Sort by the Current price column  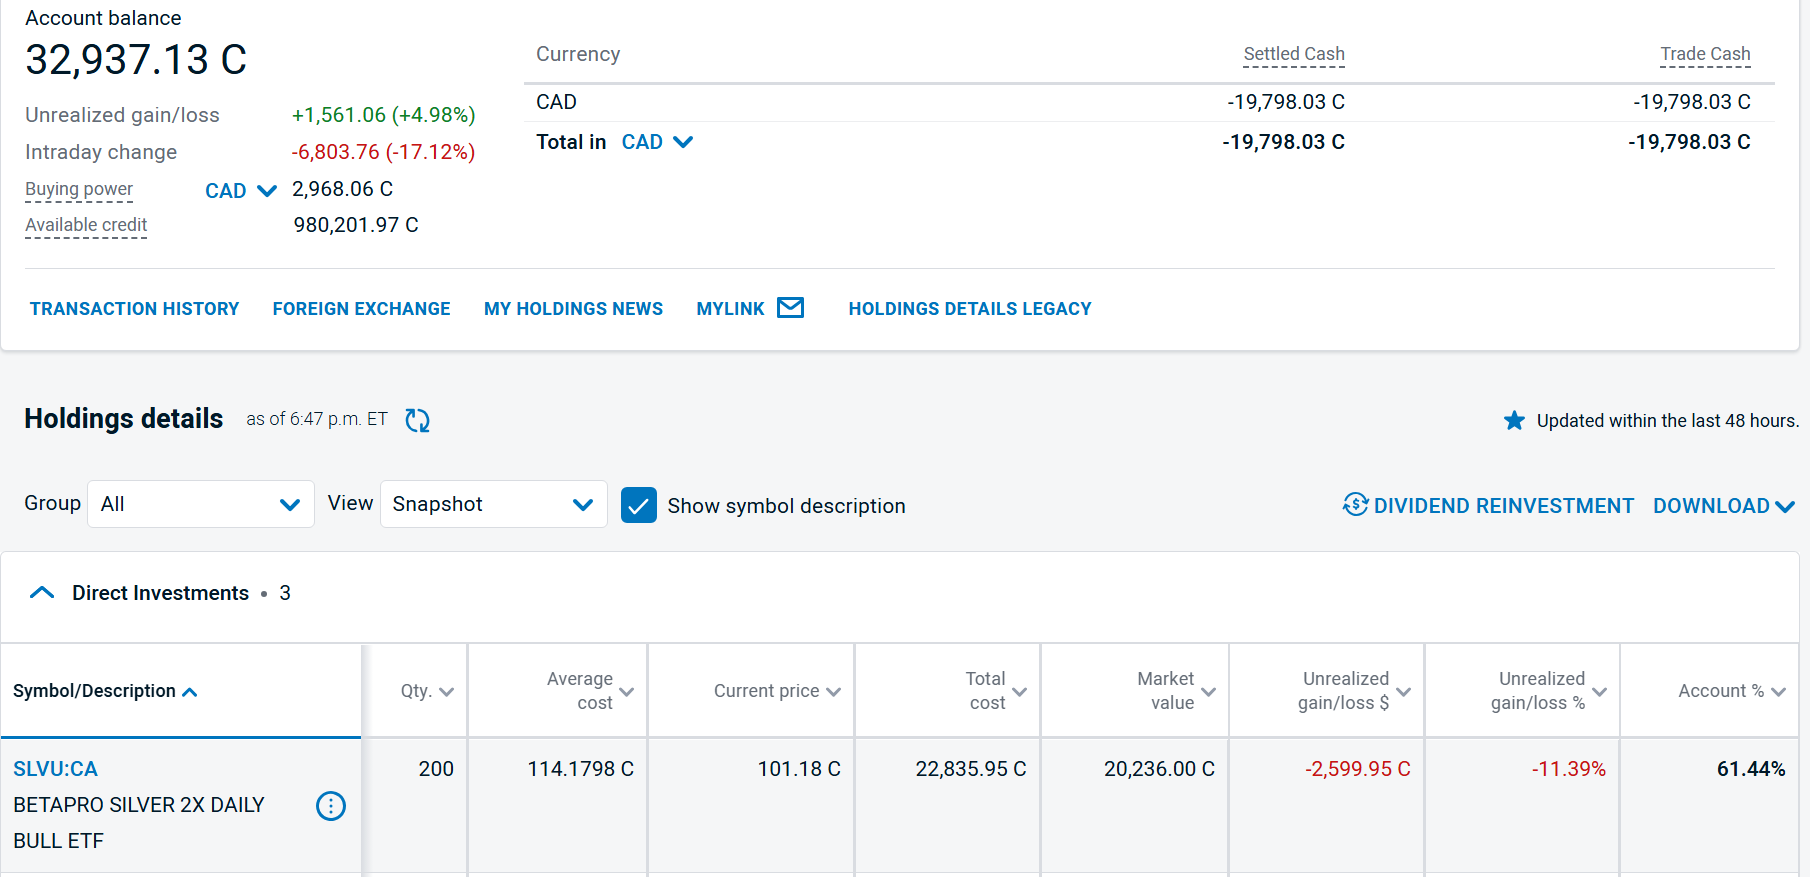777,691
